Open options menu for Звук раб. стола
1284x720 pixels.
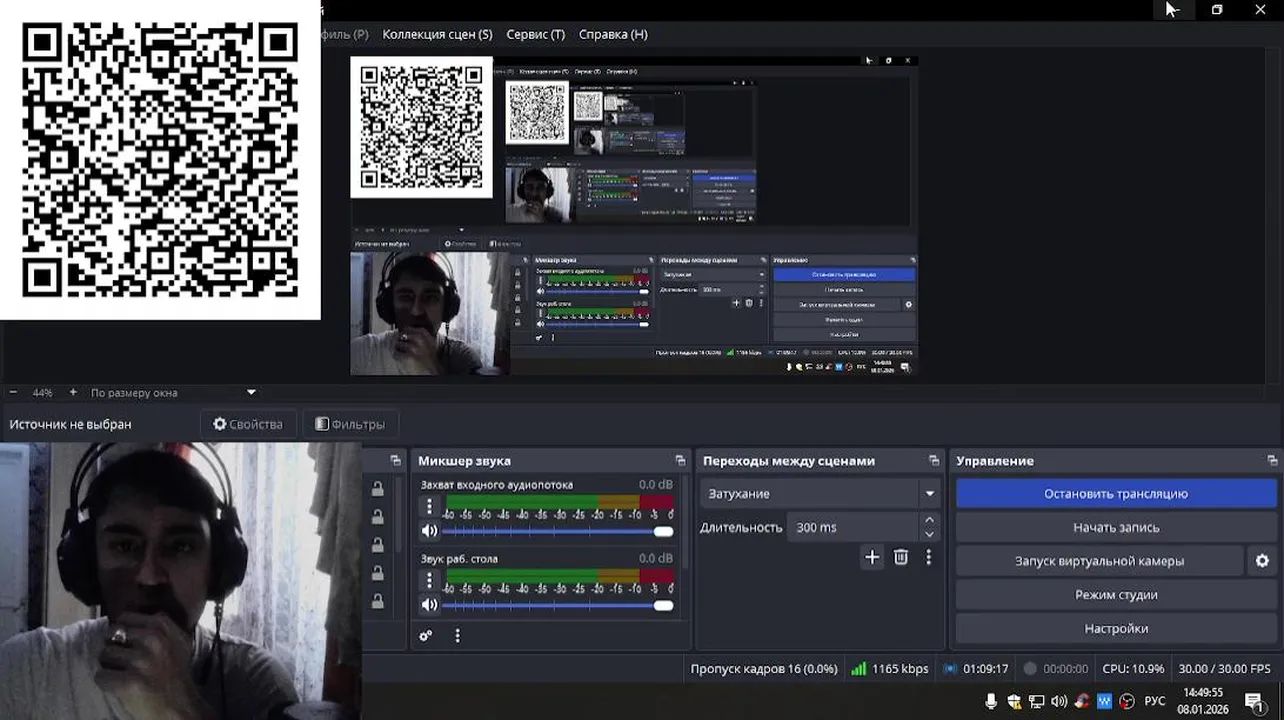click(x=429, y=580)
